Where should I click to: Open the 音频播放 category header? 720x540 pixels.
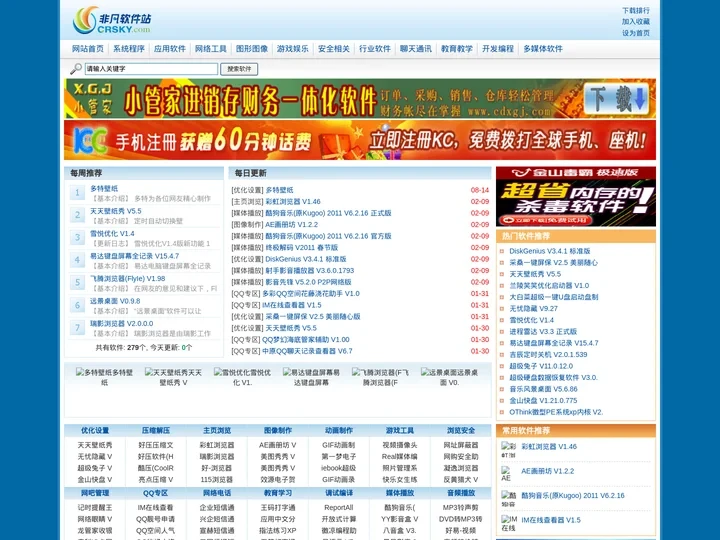click(x=461, y=493)
